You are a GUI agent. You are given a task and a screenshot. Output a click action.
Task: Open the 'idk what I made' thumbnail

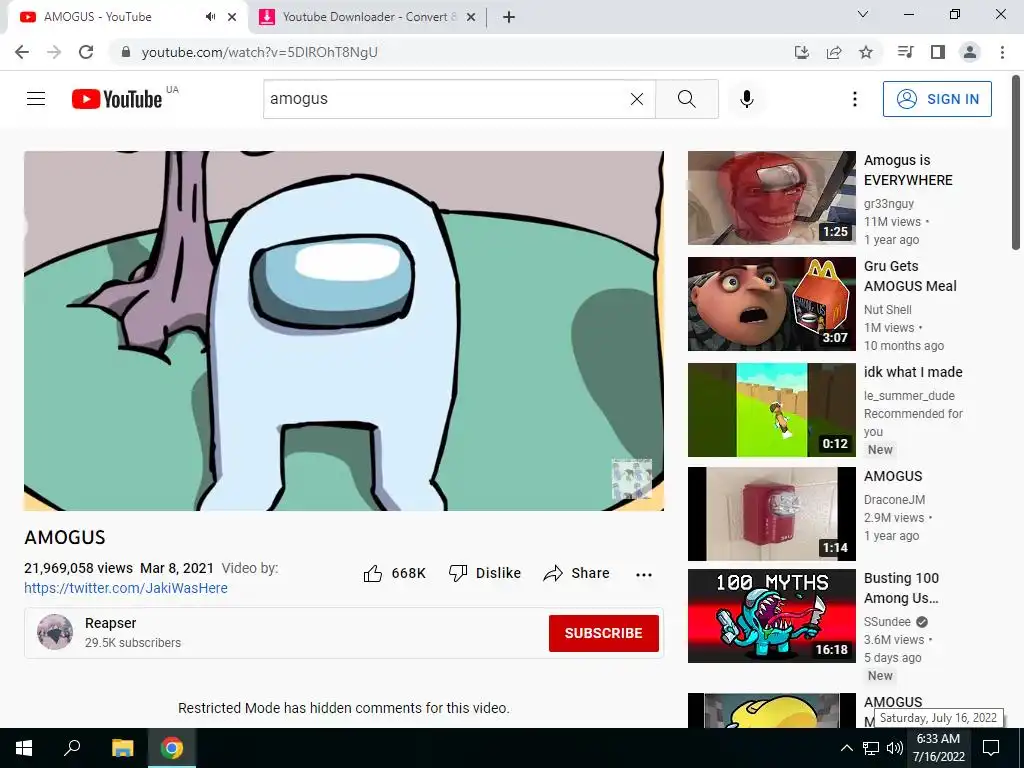pos(771,409)
